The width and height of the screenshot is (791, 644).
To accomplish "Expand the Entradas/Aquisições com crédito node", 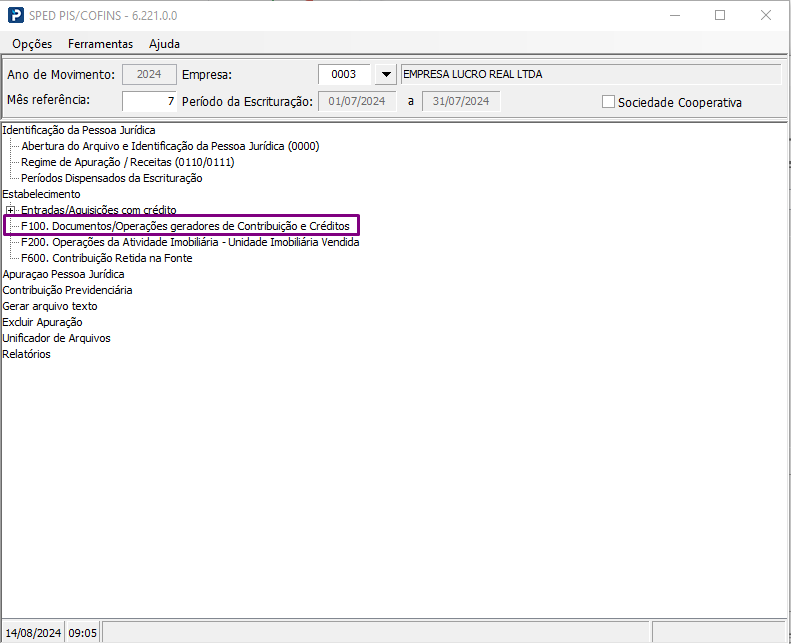I will pos(11,210).
